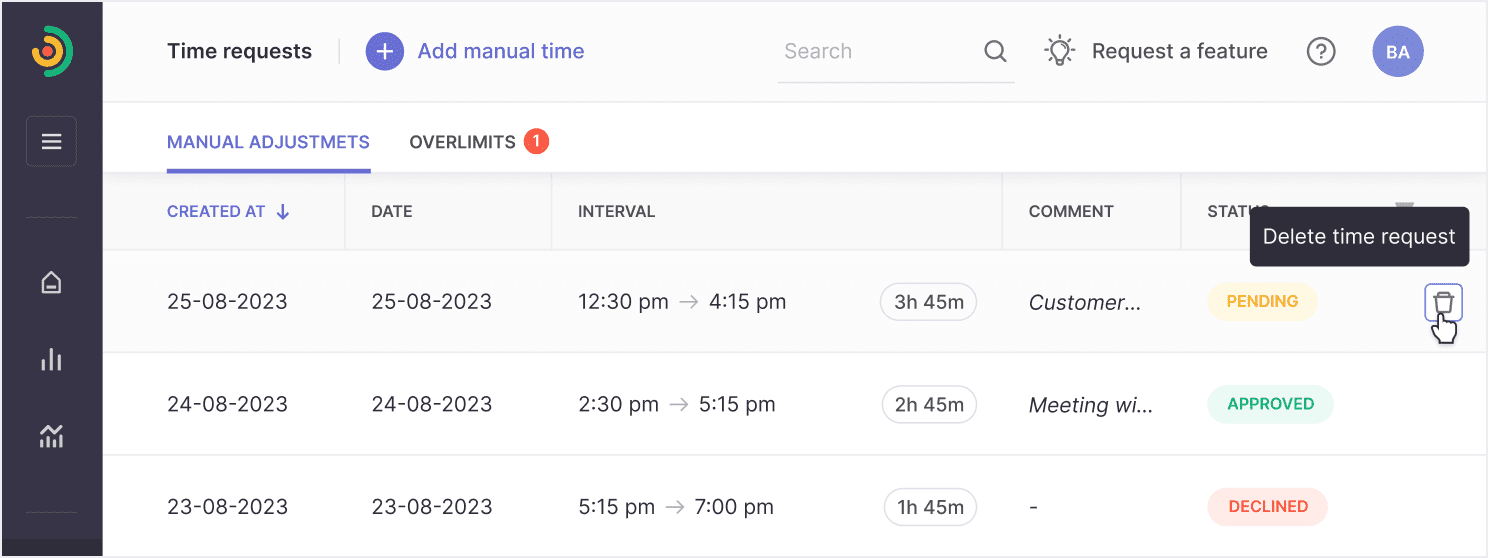Delete the pending time request via trash icon
Viewport: 1488px width, 558px height.
(x=1443, y=302)
